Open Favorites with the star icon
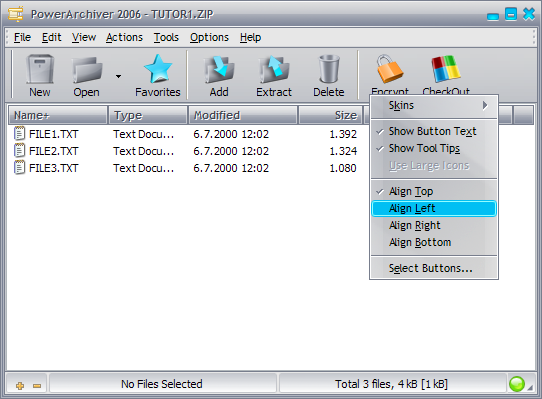Image resolution: width=542 pixels, height=399 pixels. [158, 69]
